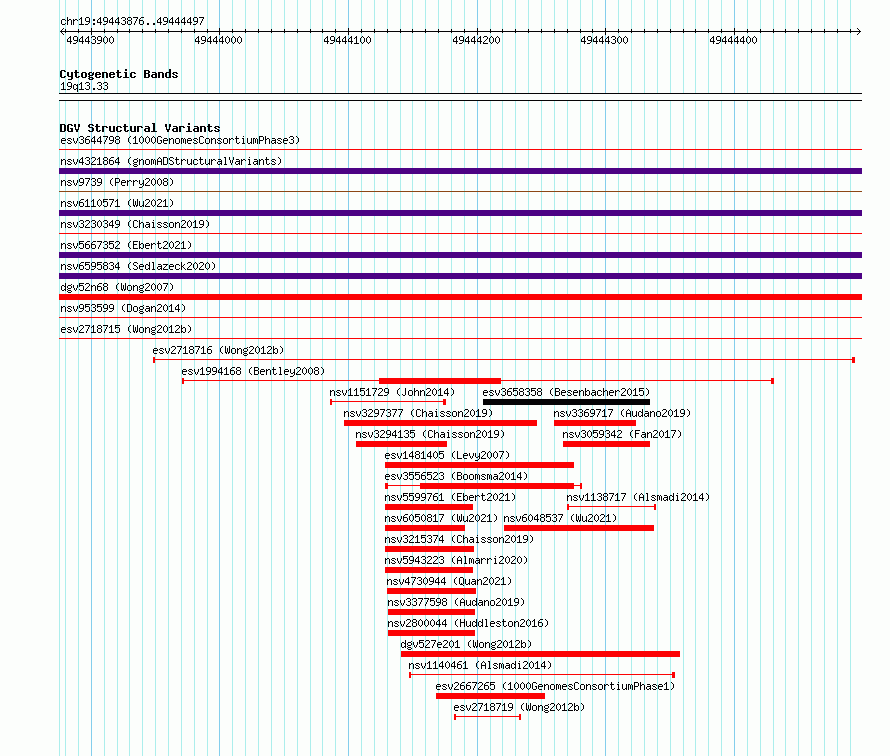Select the nsv2800044 (Huddleston2016) label
Screen dimensions: 890x756
(x=468, y=623)
